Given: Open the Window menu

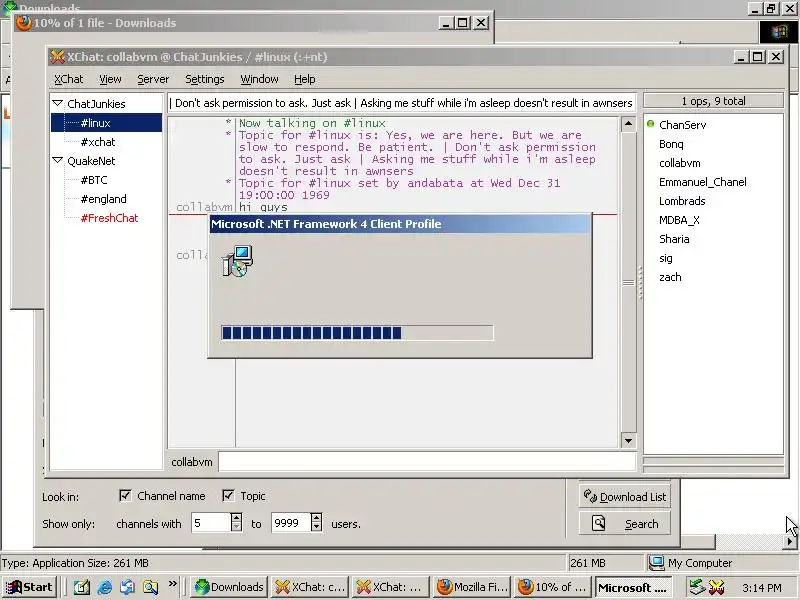Looking at the screenshot, I should [259, 79].
